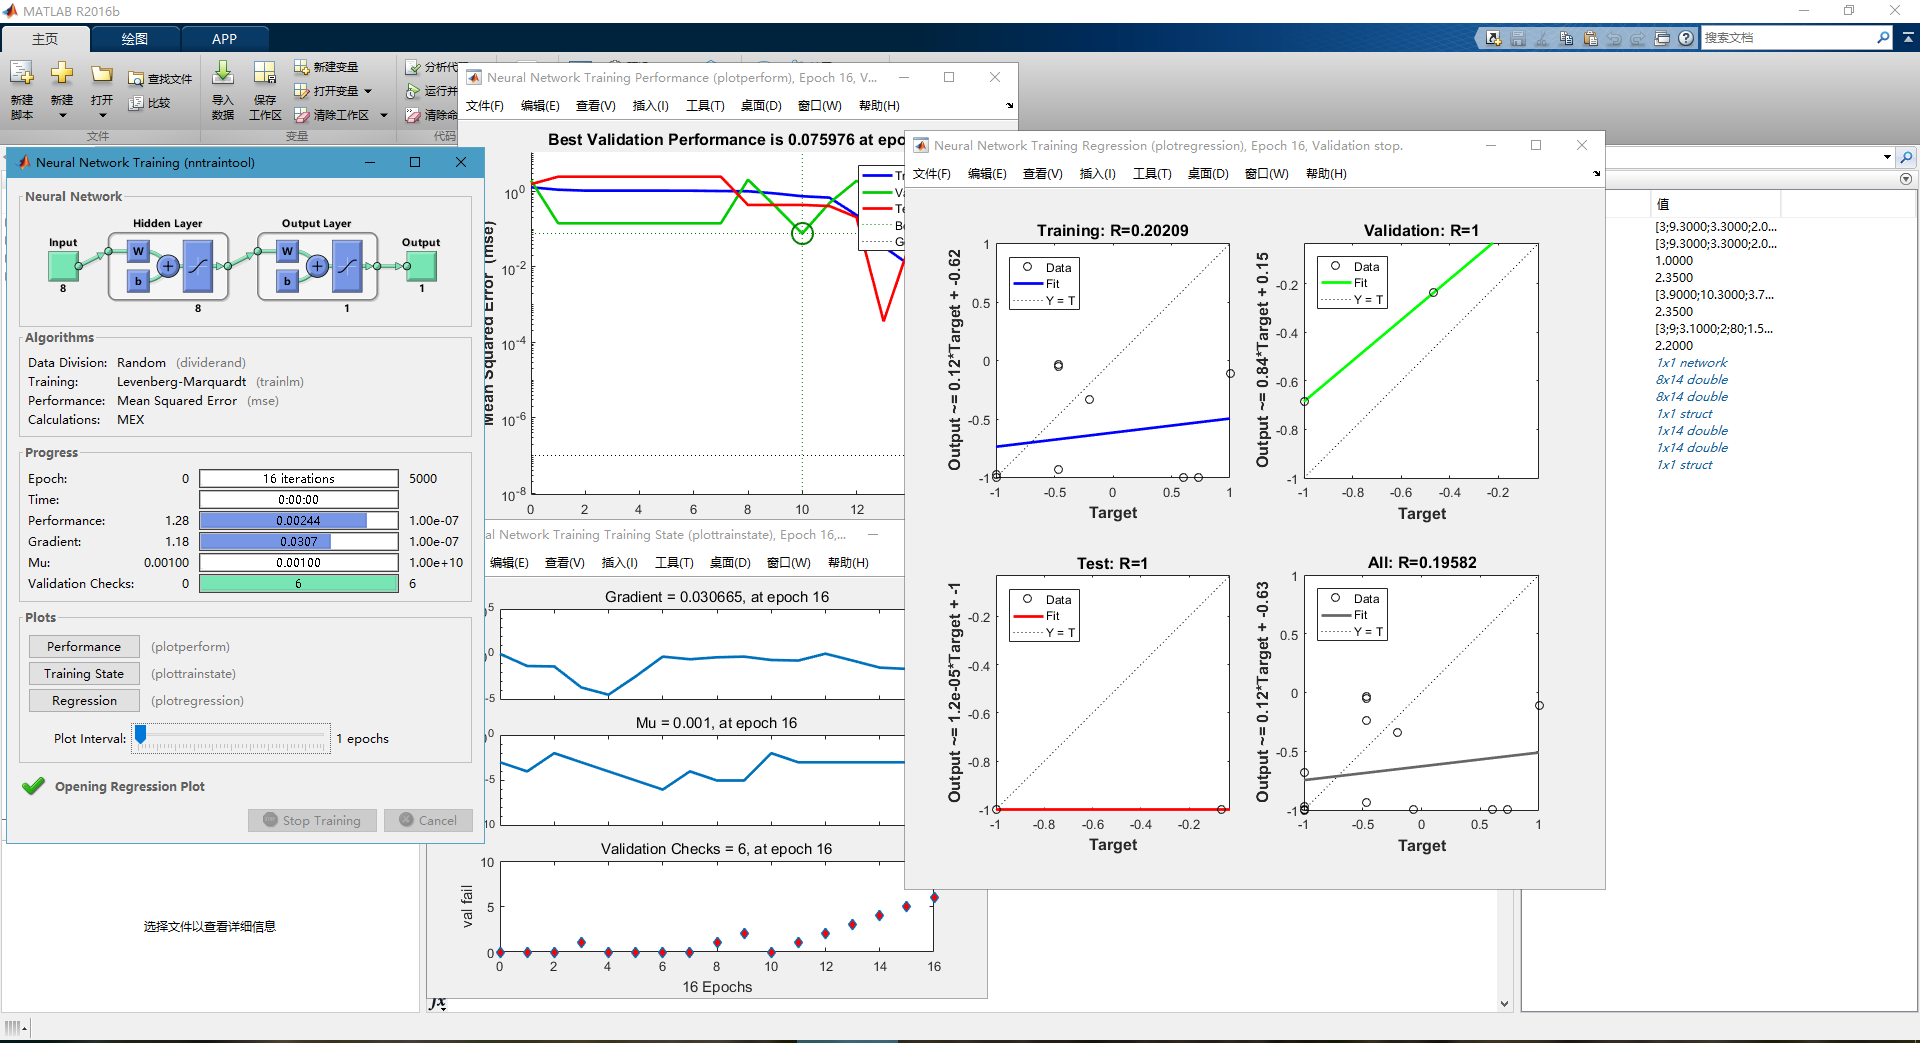1920x1043 pixels.
Task: Expand the 打开 dropdown arrow
Action: pos(102,116)
